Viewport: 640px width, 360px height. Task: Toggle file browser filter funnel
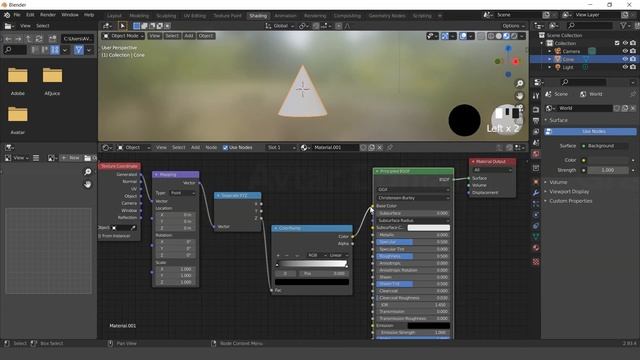point(79,50)
